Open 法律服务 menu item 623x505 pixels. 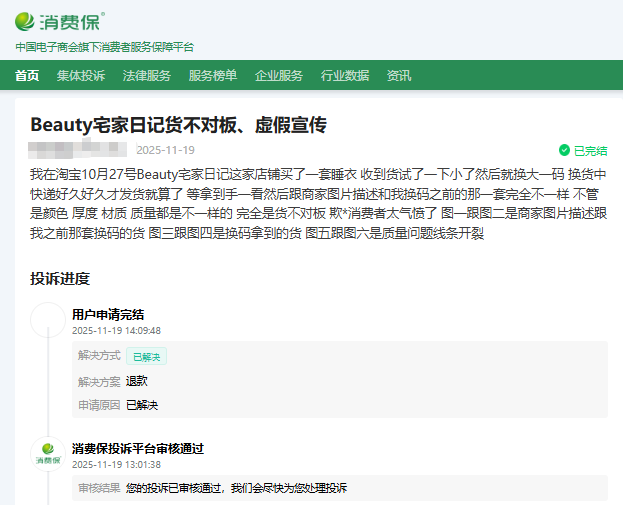tap(147, 75)
